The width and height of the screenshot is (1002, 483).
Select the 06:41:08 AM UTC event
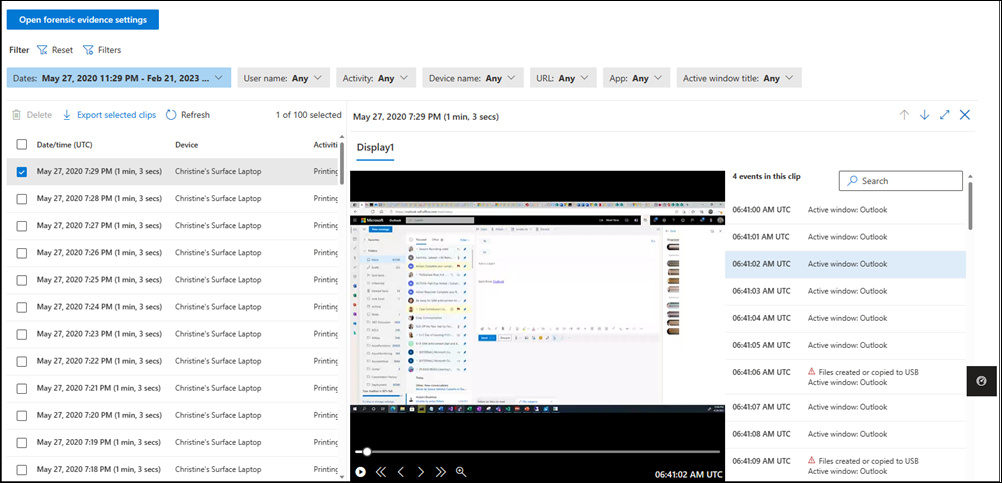tap(845, 434)
